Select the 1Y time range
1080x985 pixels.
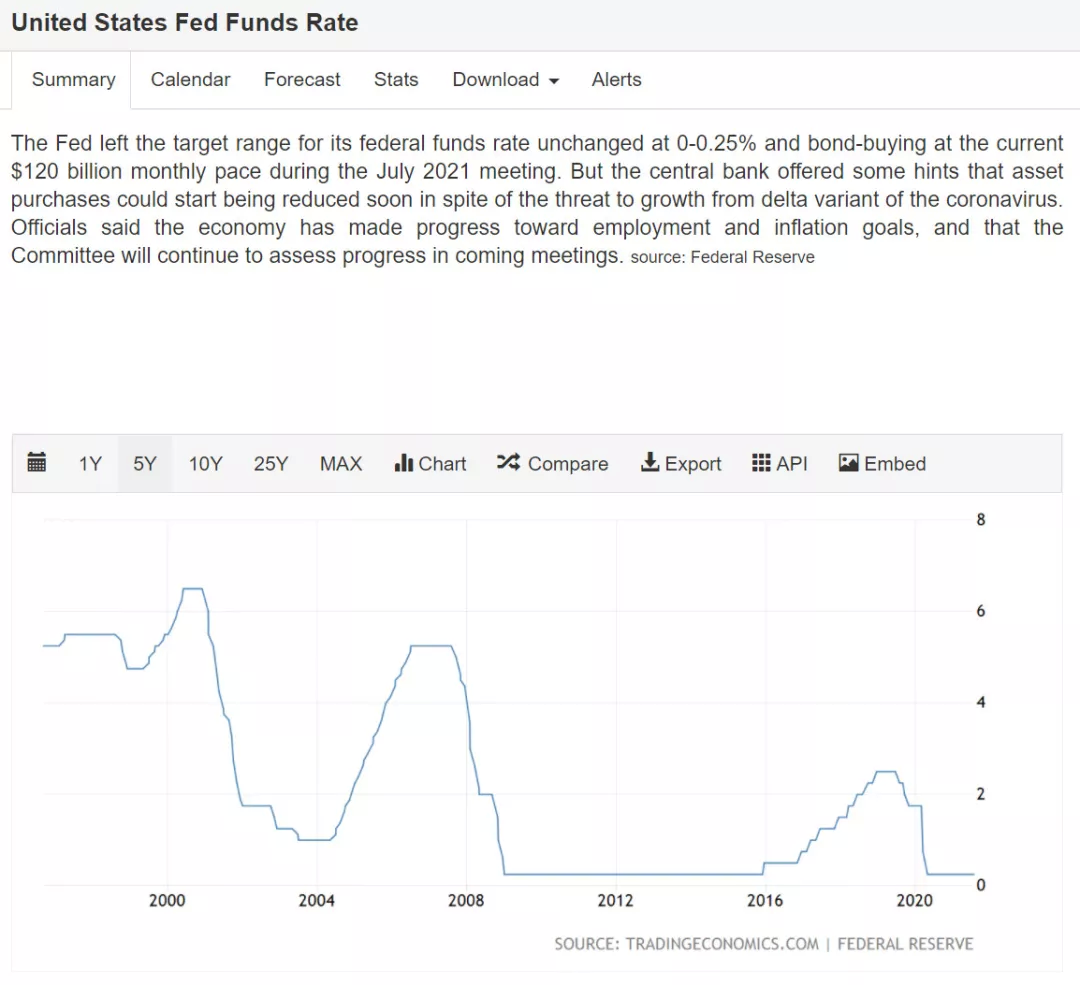click(x=90, y=464)
